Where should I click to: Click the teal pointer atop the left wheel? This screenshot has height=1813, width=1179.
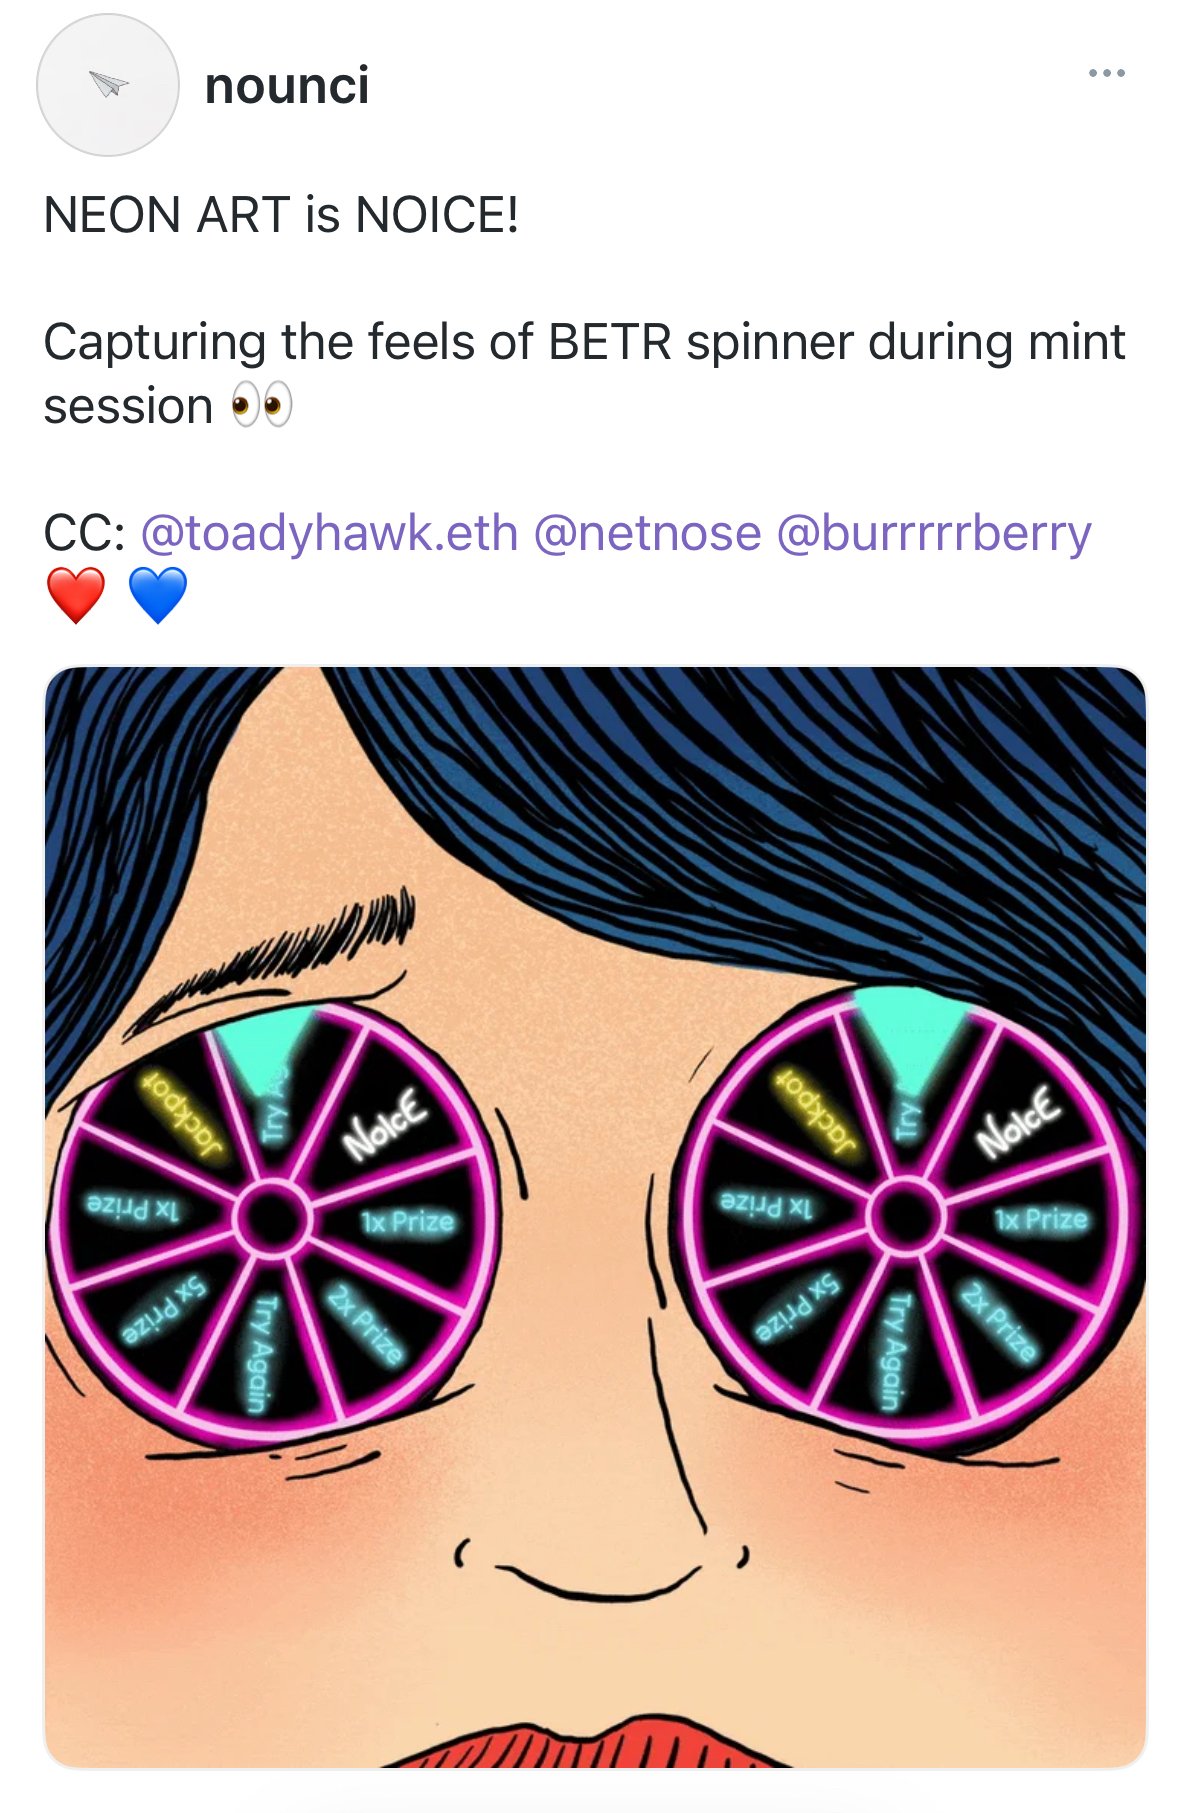coord(265,1040)
